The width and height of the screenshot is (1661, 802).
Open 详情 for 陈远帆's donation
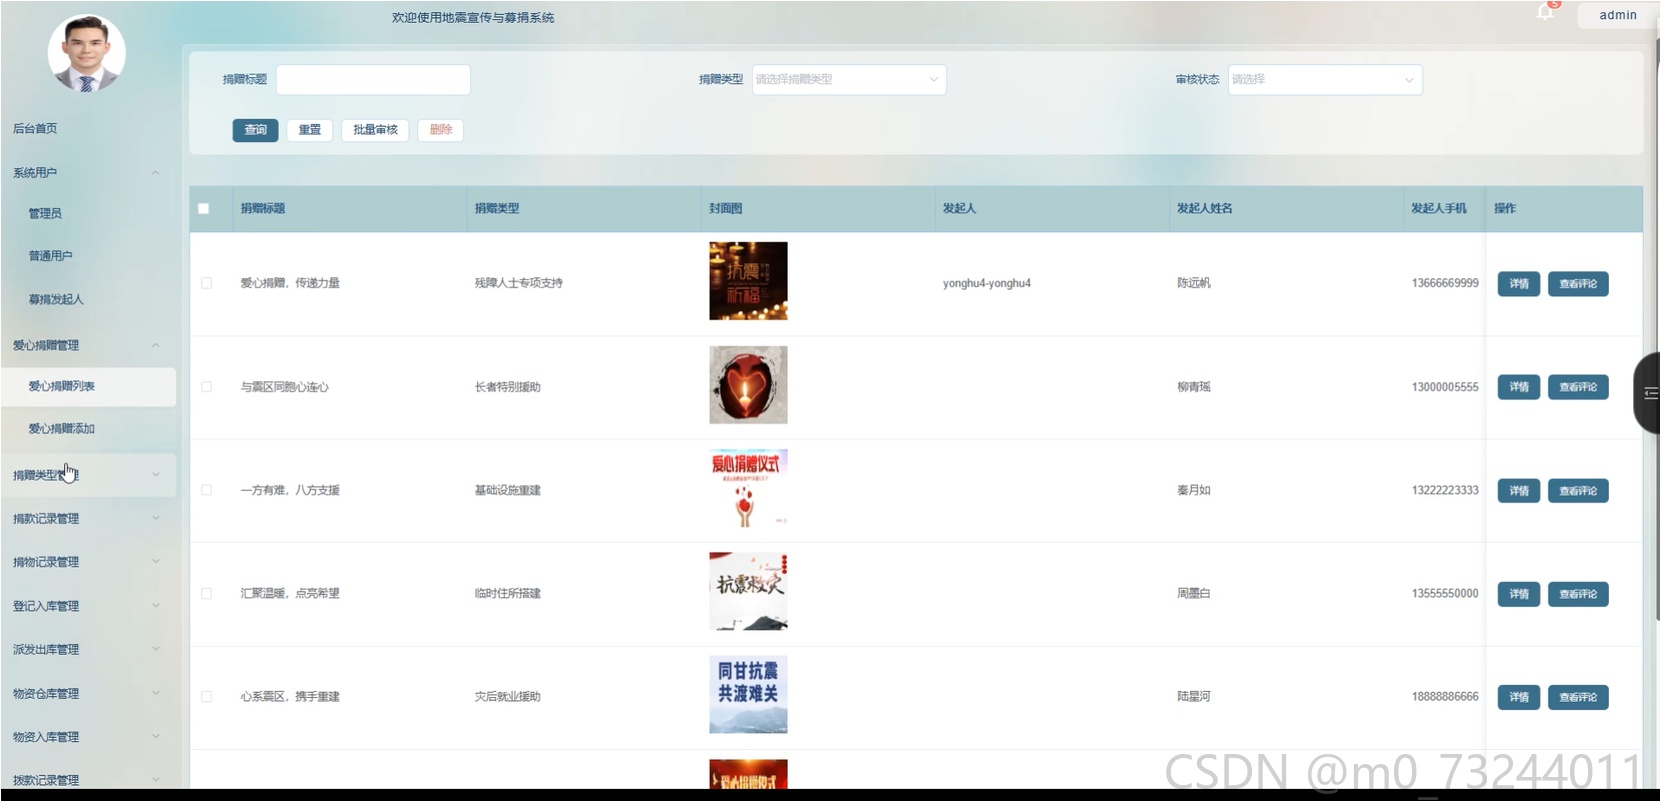tap(1519, 284)
